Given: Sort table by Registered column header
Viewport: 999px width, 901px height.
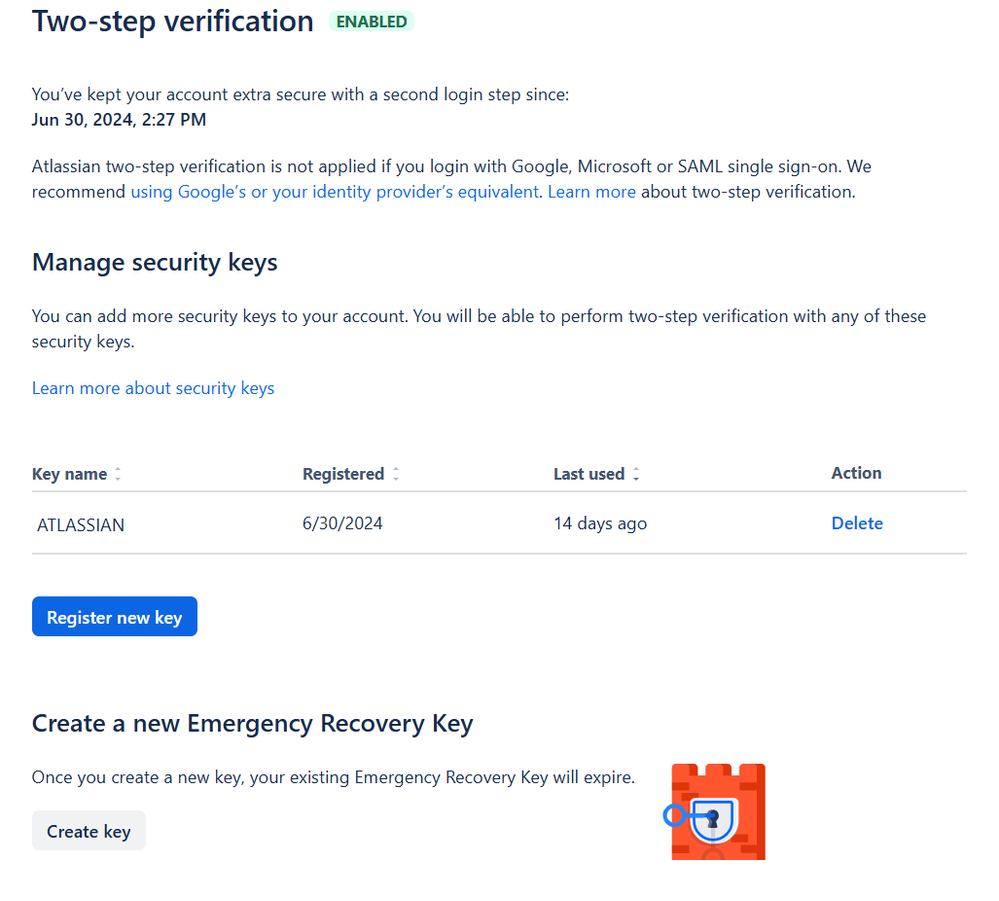Looking at the screenshot, I should point(343,474).
